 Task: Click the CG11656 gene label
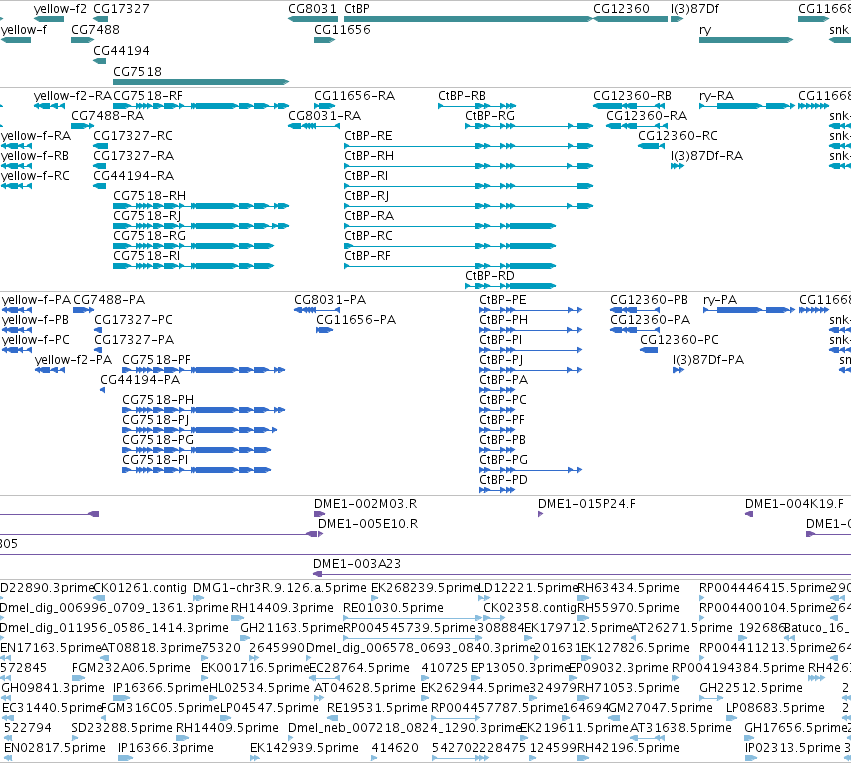tap(342, 29)
